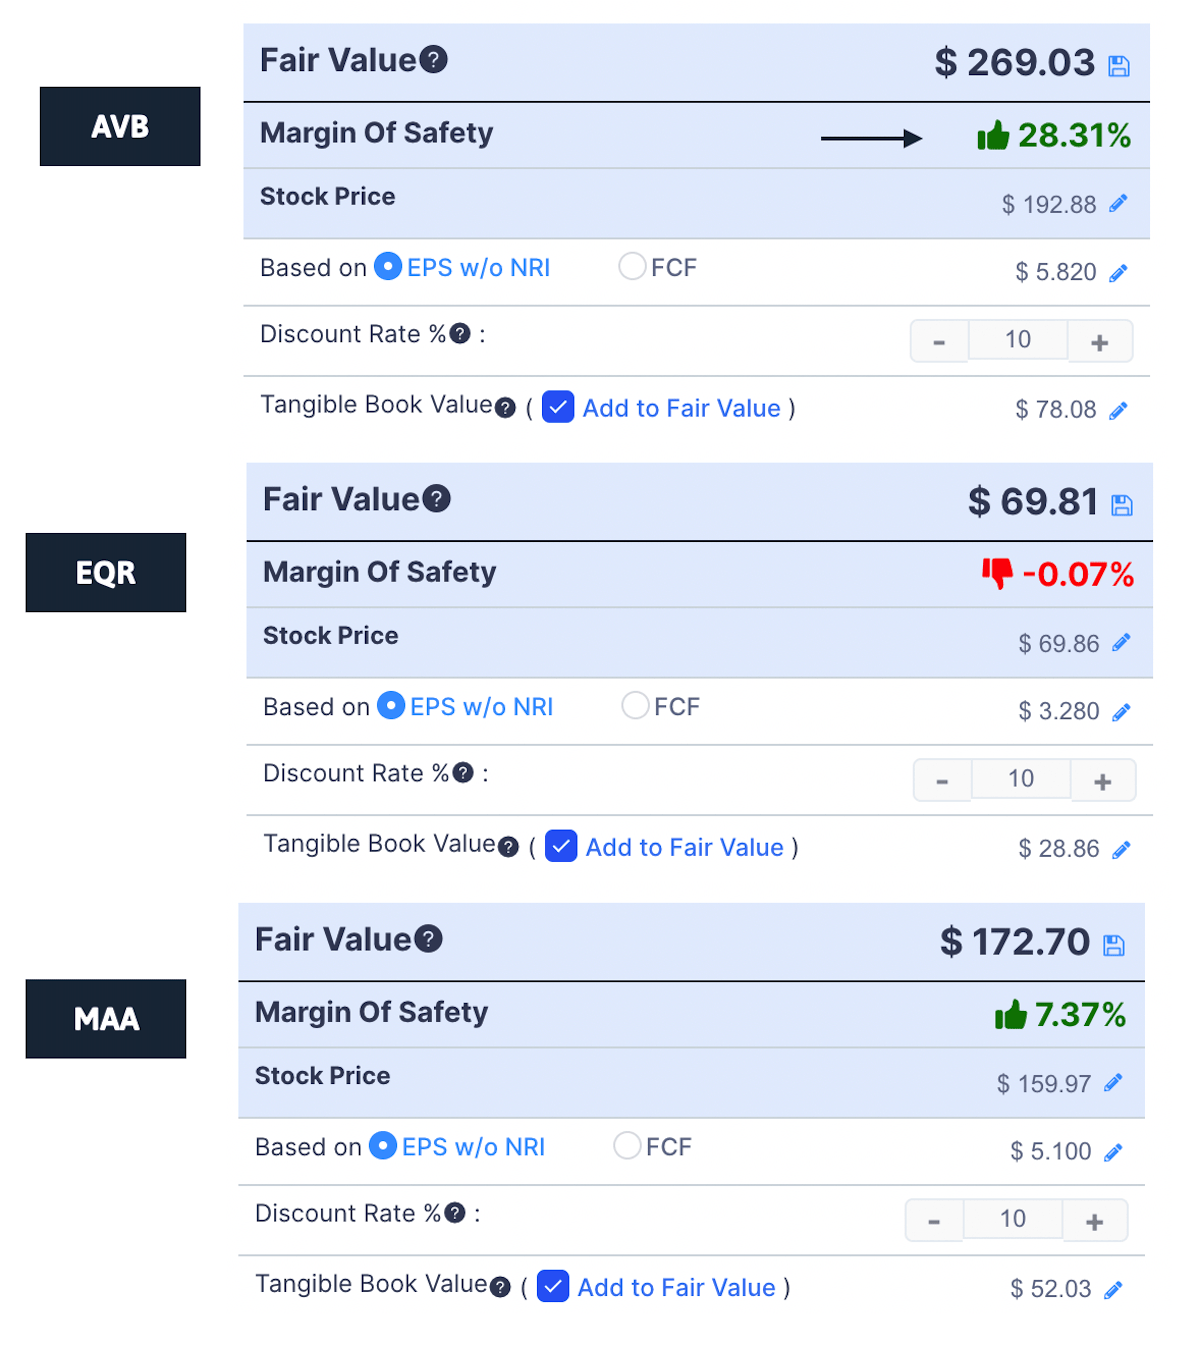Increase AVB's discount rate
This screenshot has height=1345, width=1200.
1100,340
